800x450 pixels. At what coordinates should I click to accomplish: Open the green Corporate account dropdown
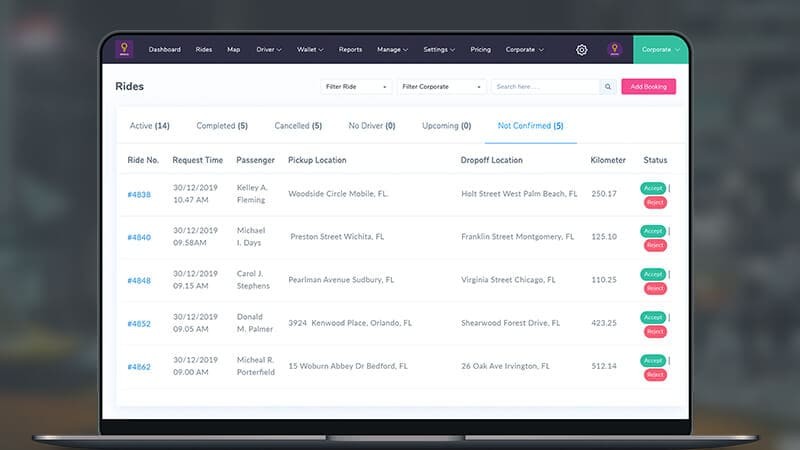point(661,49)
